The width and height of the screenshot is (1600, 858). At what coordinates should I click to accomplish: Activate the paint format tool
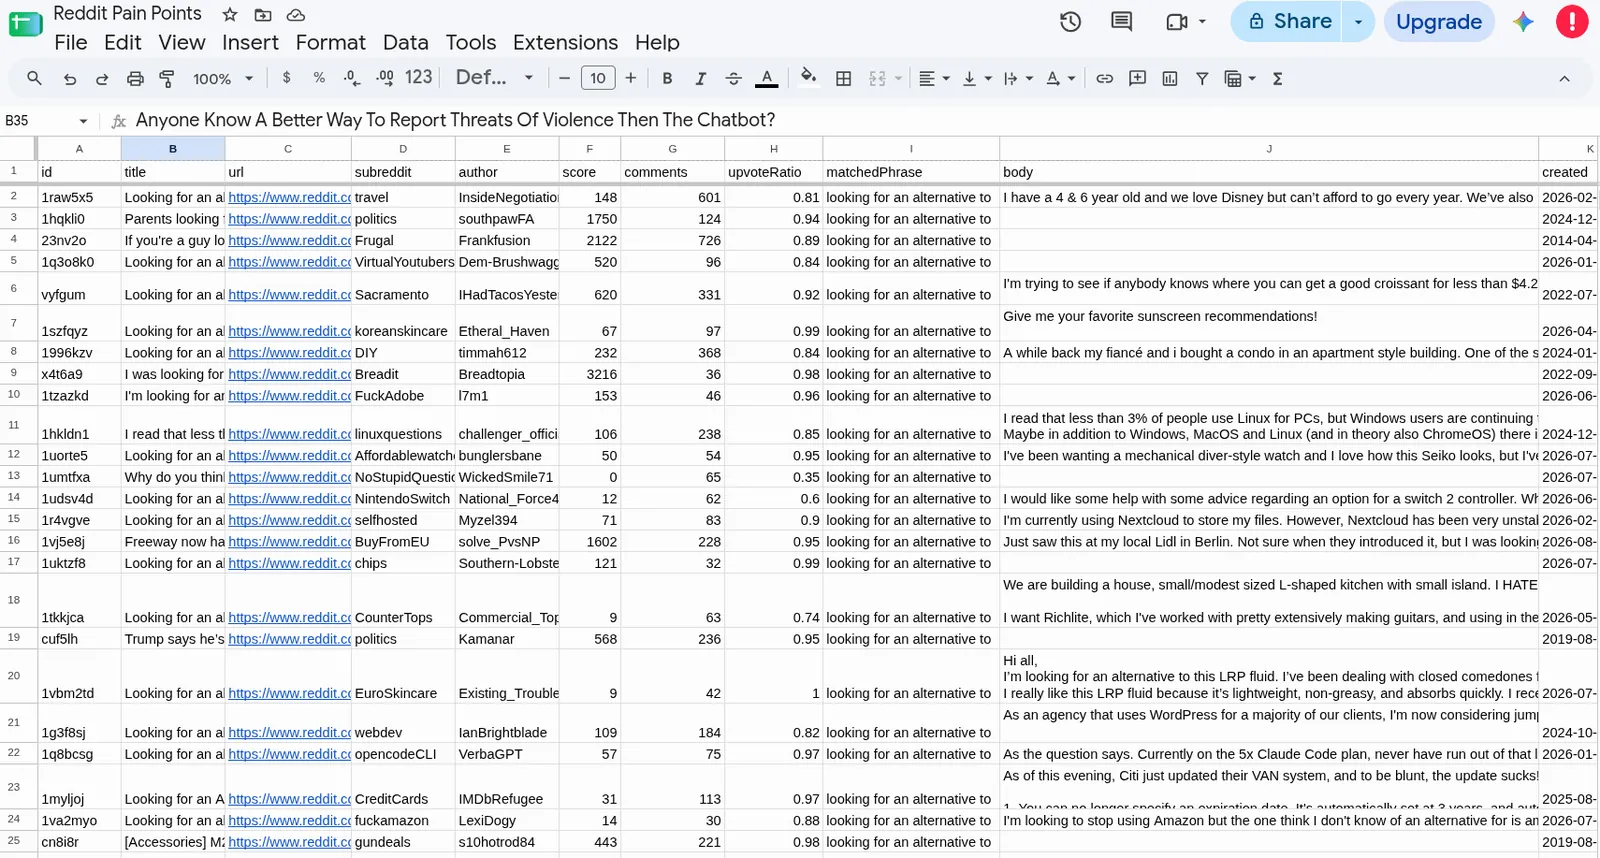point(167,78)
